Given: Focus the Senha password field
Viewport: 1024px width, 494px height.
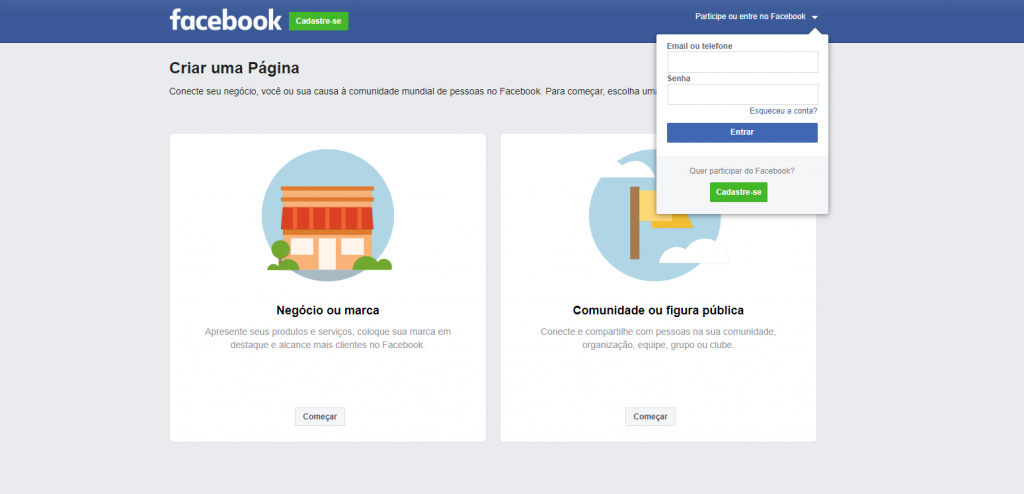Looking at the screenshot, I should [x=742, y=94].
